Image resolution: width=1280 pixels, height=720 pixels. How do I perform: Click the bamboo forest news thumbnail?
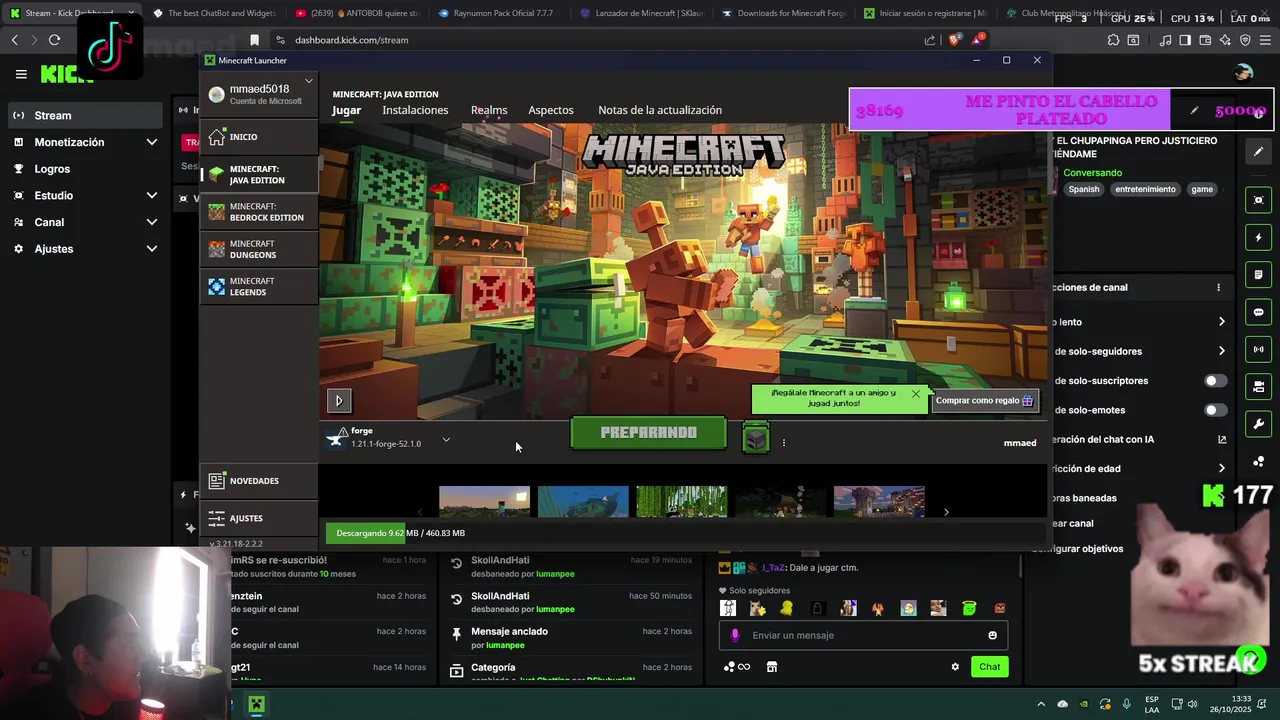[x=681, y=502]
